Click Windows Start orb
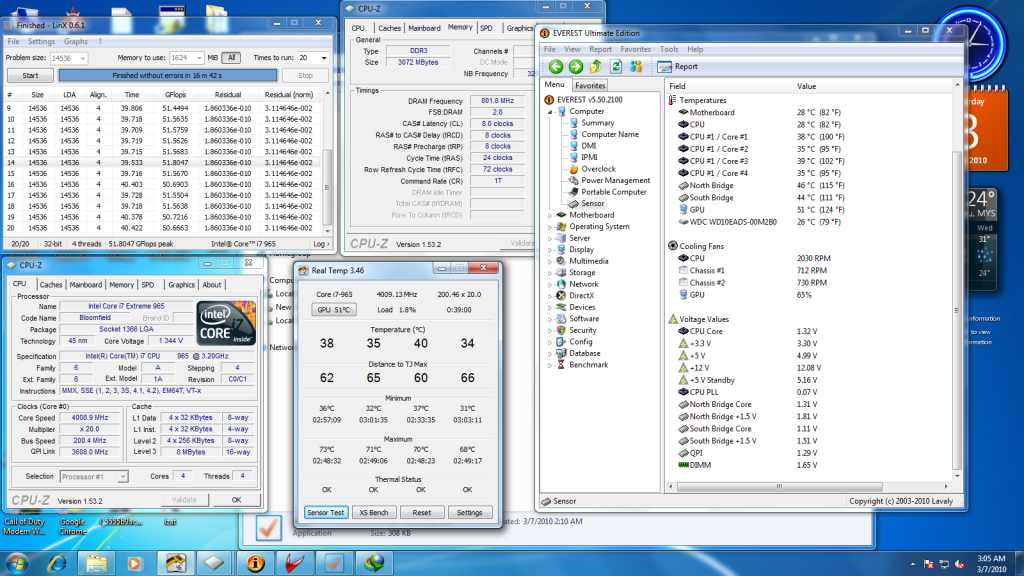 pyautogui.click(x=17, y=564)
